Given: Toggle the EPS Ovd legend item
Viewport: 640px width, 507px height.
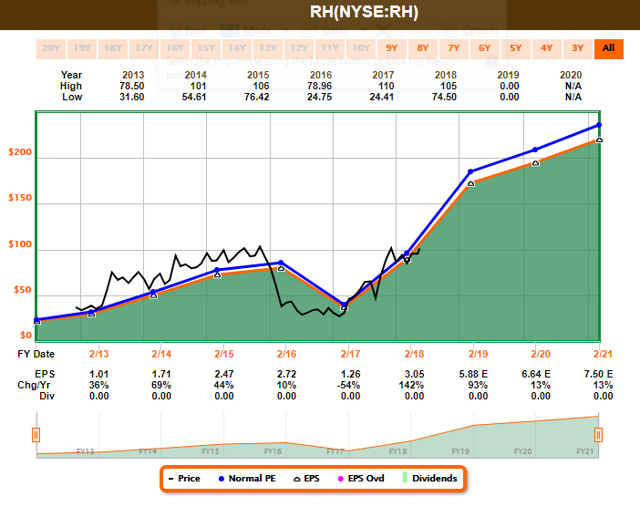Looking at the screenshot, I should tap(361, 478).
